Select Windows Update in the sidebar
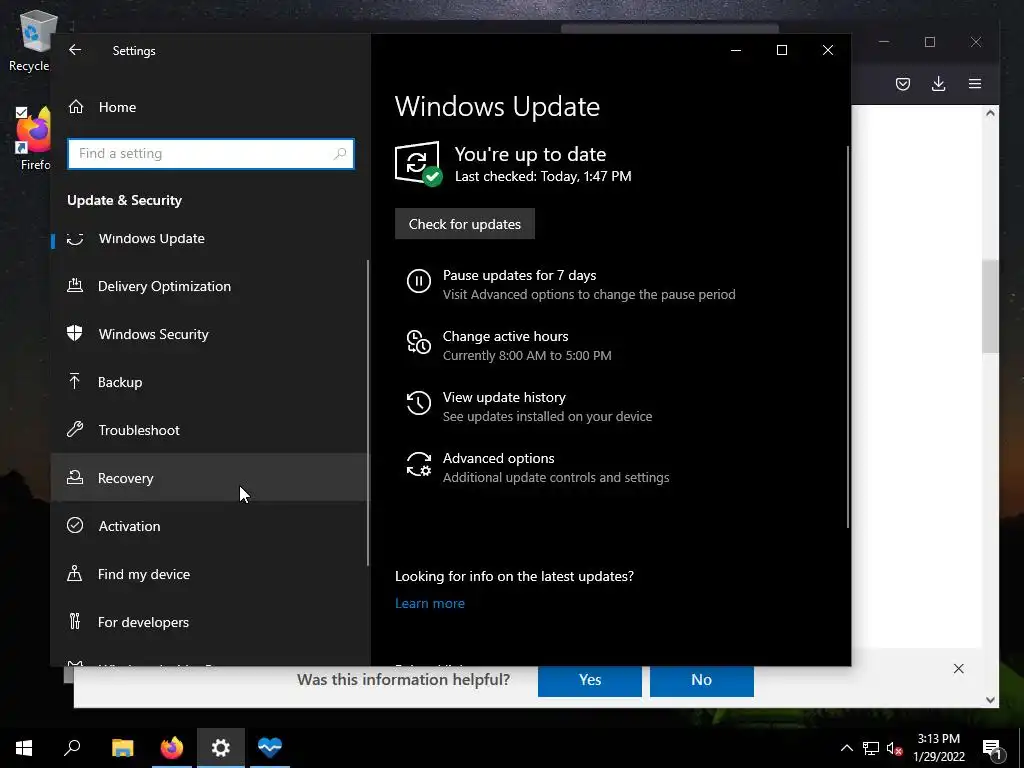 click(x=210, y=238)
